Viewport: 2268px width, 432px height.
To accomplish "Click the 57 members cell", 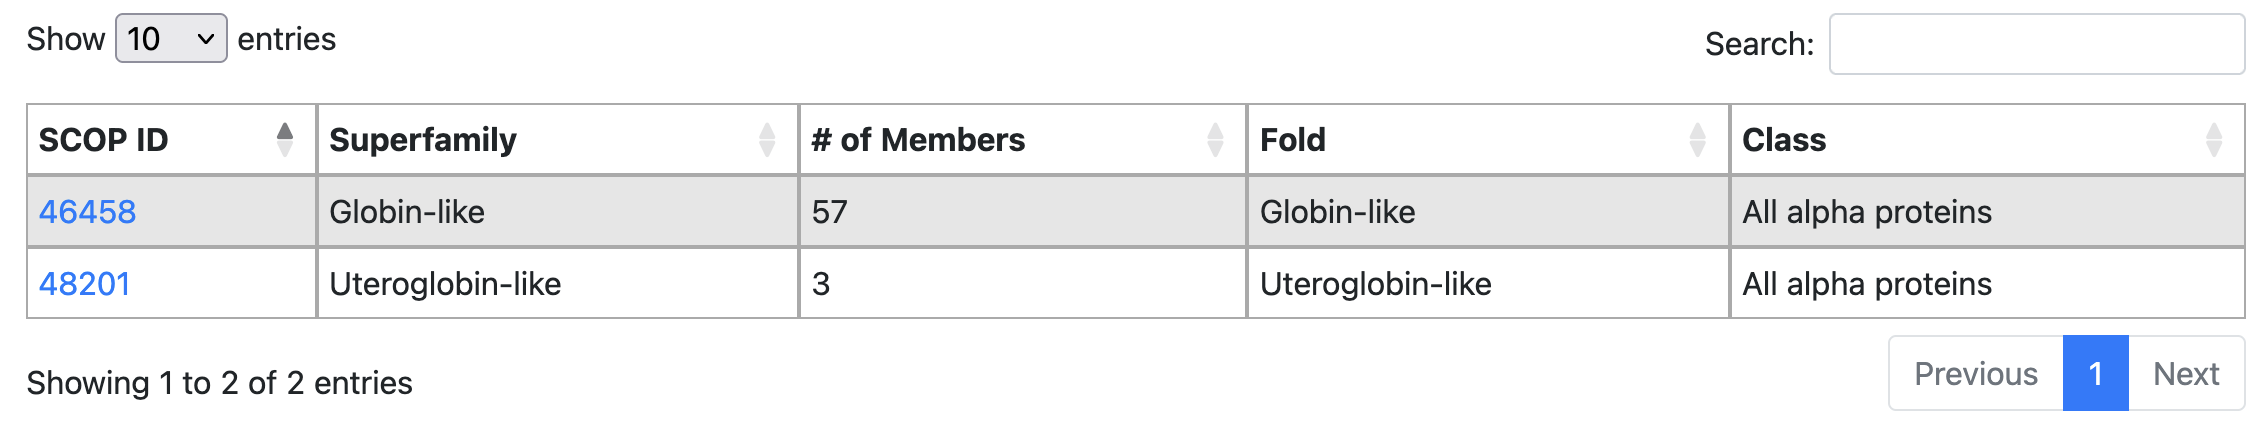I will (x=1023, y=212).
